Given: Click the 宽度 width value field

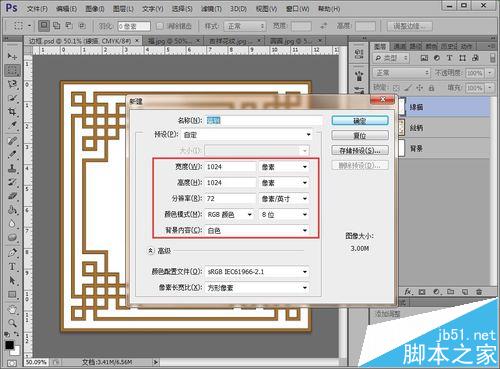Looking at the screenshot, I should 230,167.
